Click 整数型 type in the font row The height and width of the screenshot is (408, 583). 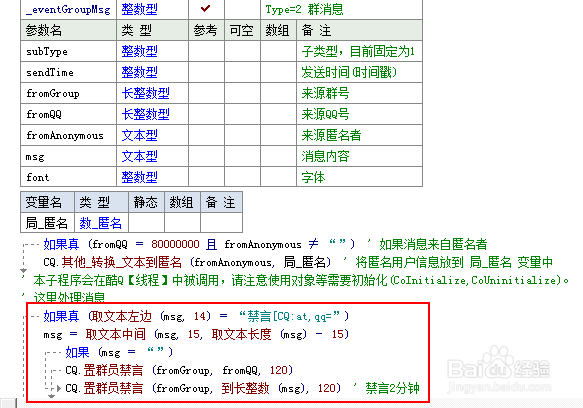tap(139, 177)
